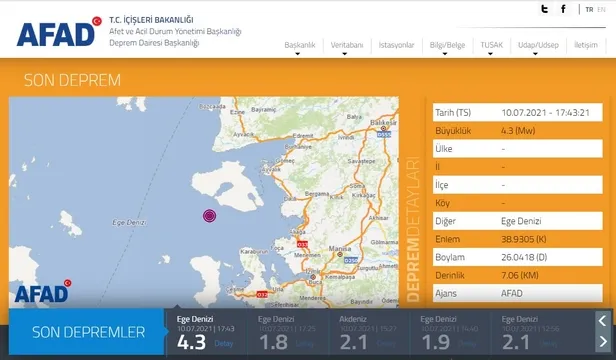Go to next earthquakes with right arrow

603,341
